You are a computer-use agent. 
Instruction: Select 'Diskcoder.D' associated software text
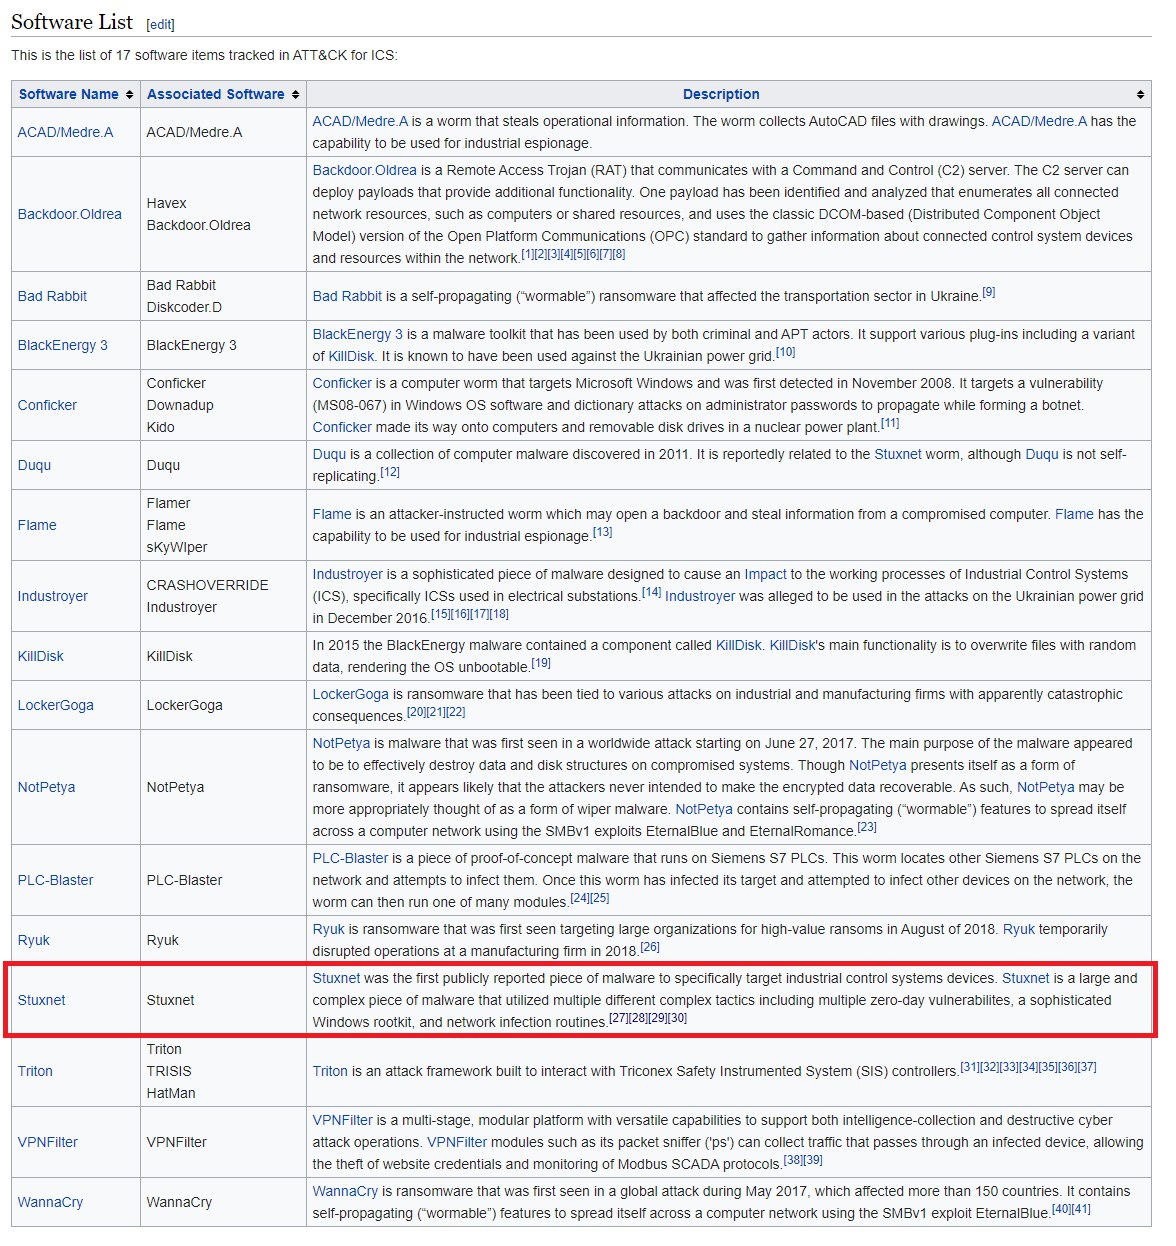pos(184,307)
